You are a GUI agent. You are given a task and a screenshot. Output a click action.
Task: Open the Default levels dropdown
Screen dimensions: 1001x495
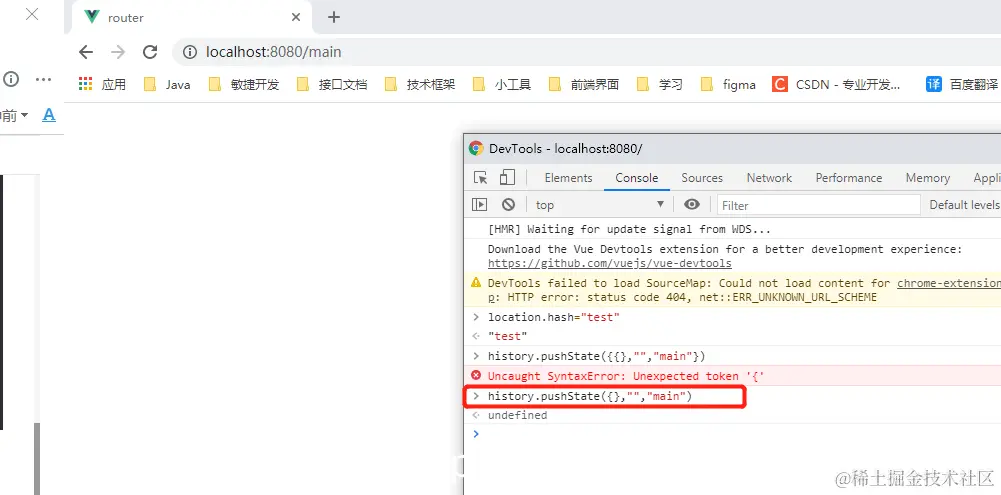pyautogui.click(x=964, y=205)
